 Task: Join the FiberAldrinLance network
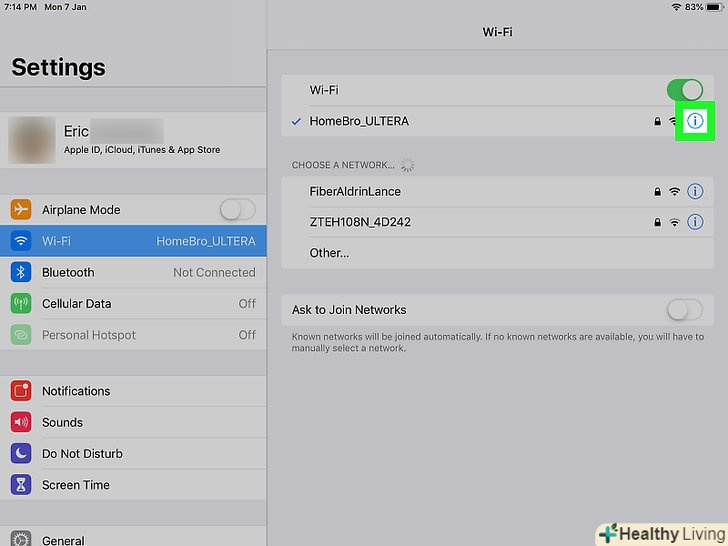pos(497,191)
